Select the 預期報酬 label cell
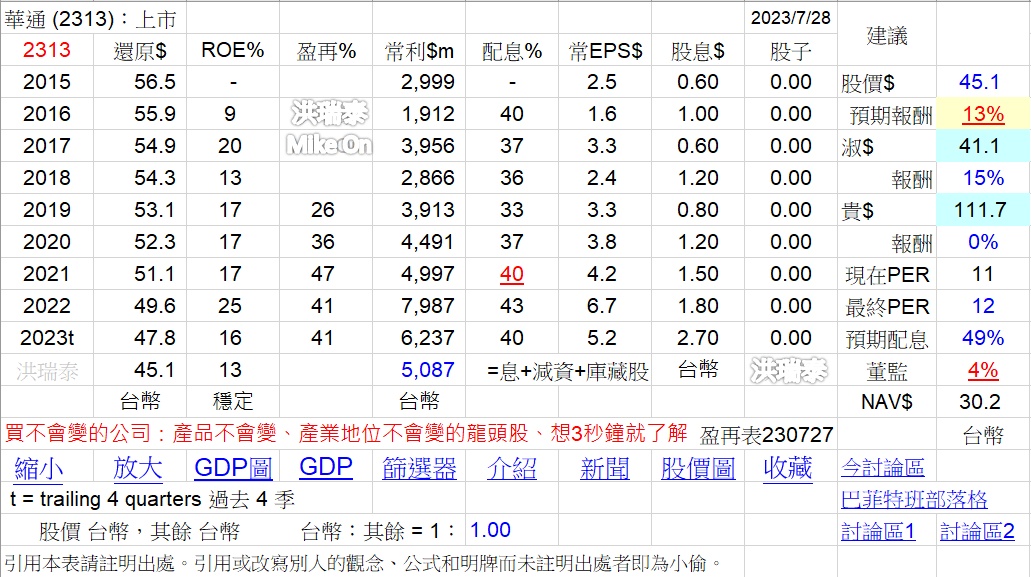This screenshot has width=1031, height=577. pos(890,116)
